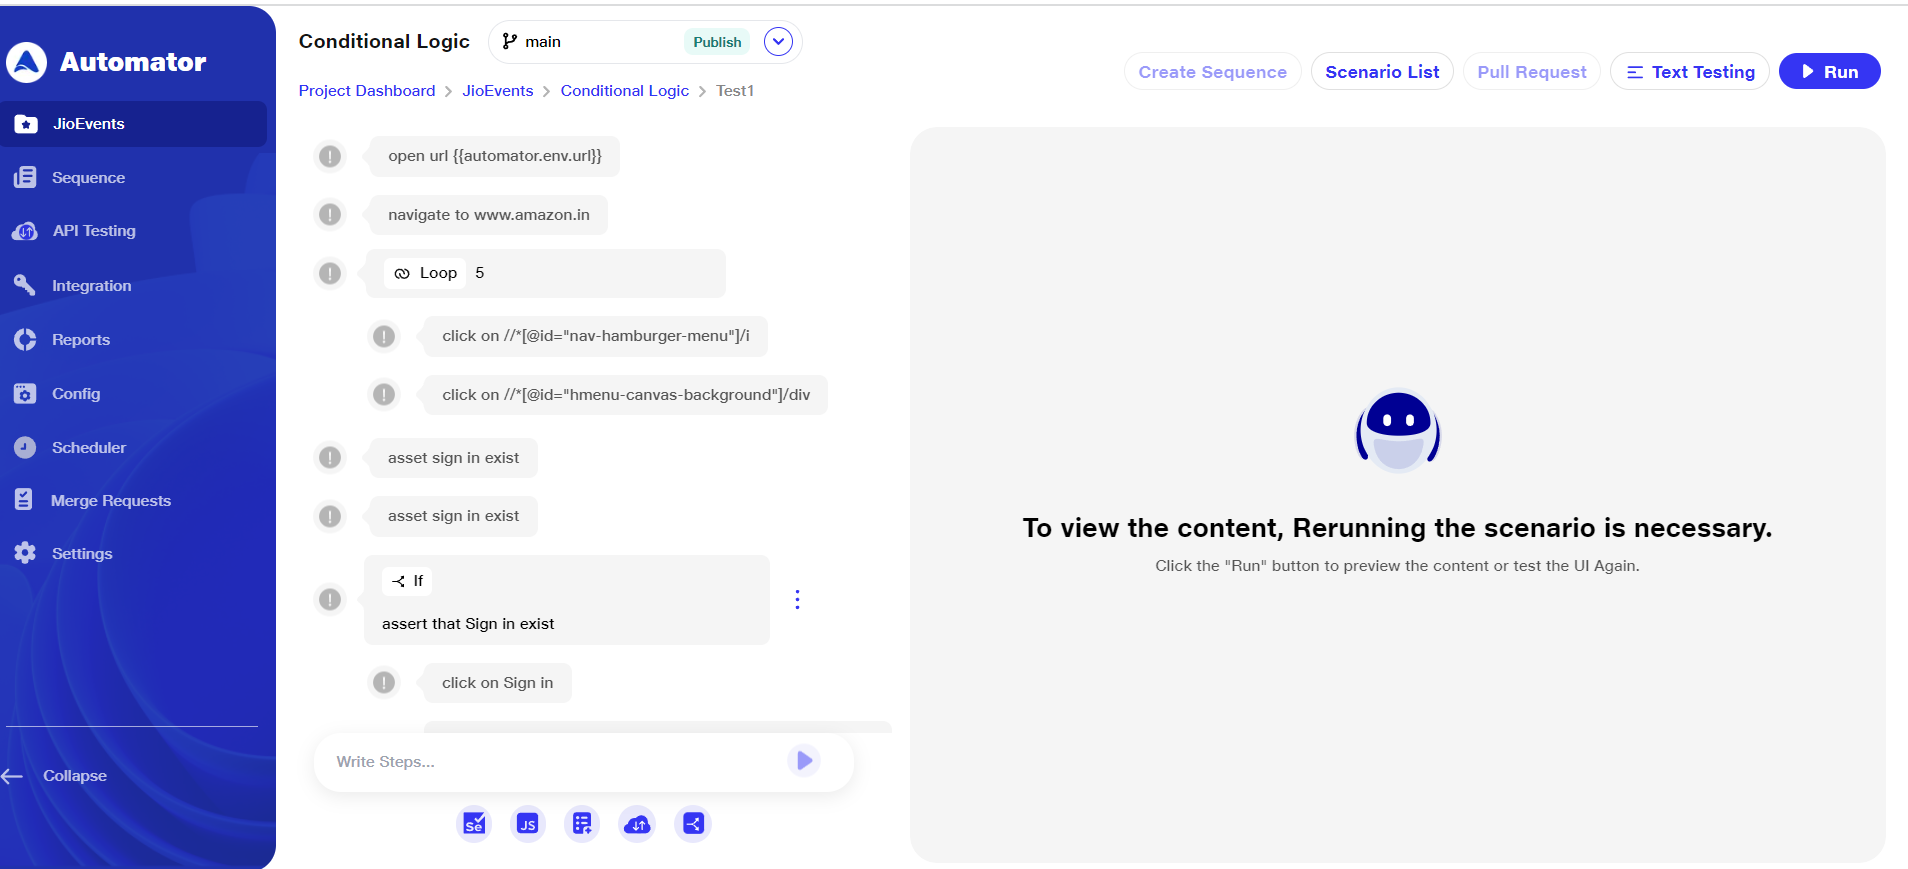
Task: Click the add step list icon
Action: pos(582,824)
